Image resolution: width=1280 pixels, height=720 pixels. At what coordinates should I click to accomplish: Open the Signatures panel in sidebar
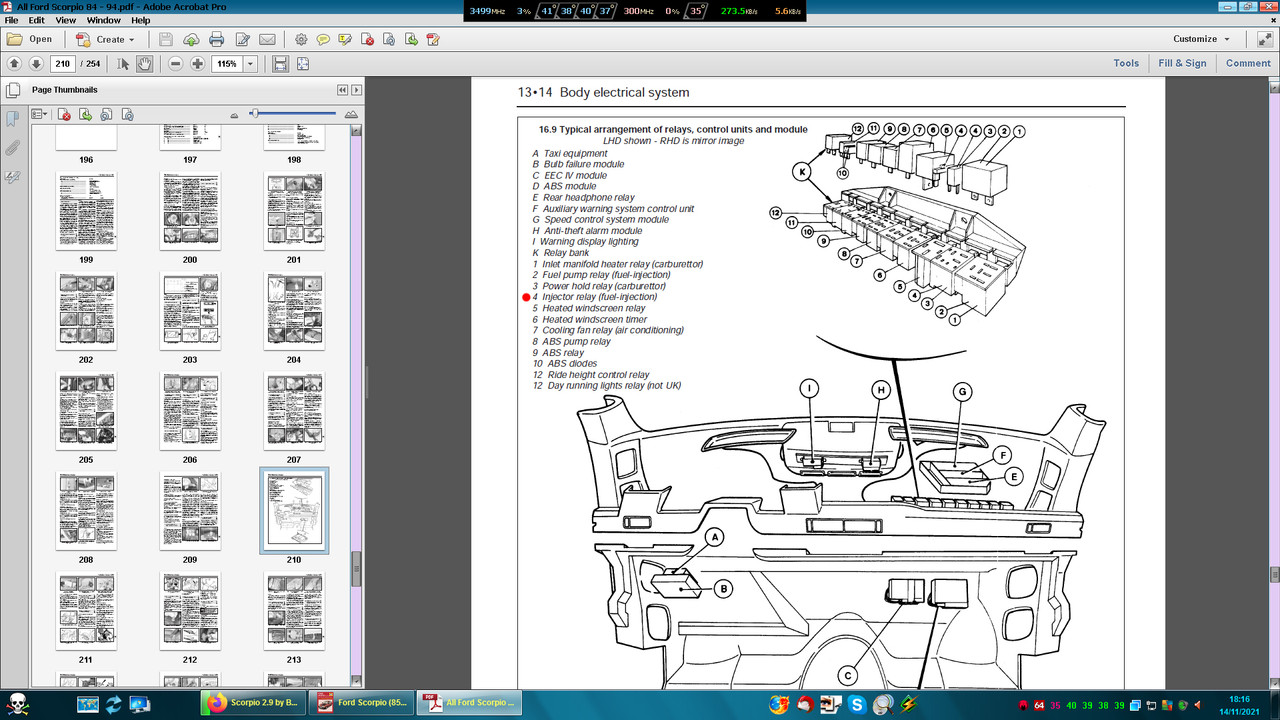point(12,177)
